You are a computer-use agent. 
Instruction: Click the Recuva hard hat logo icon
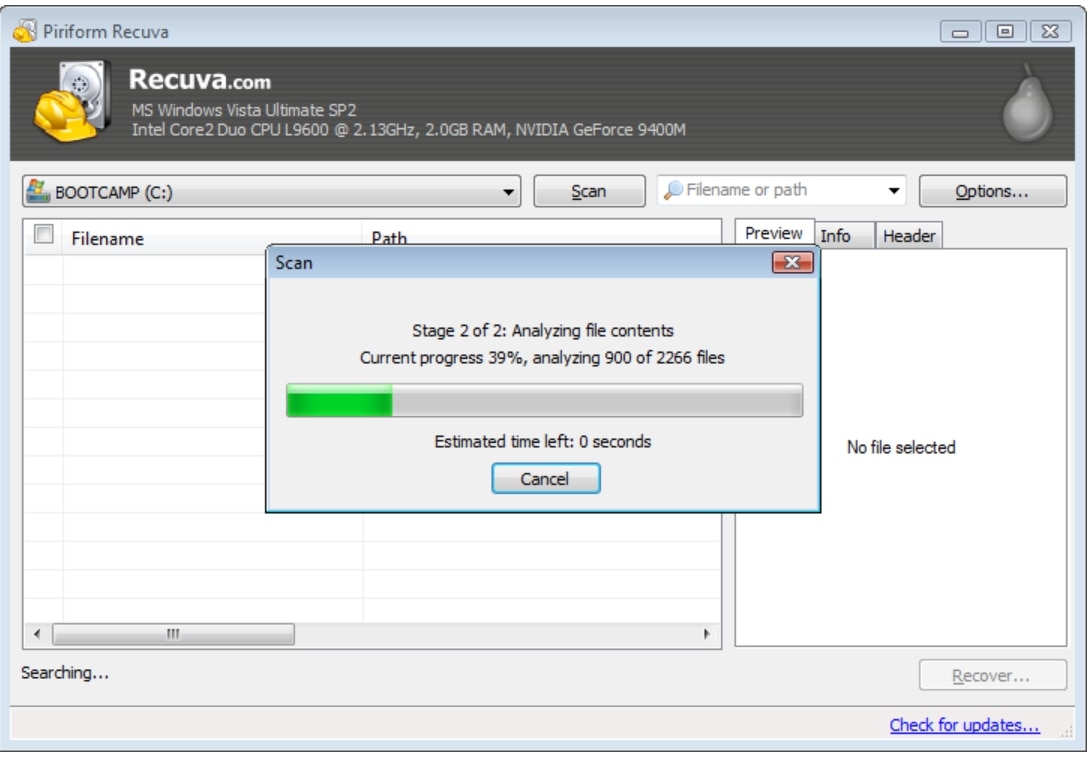(72, 102)
